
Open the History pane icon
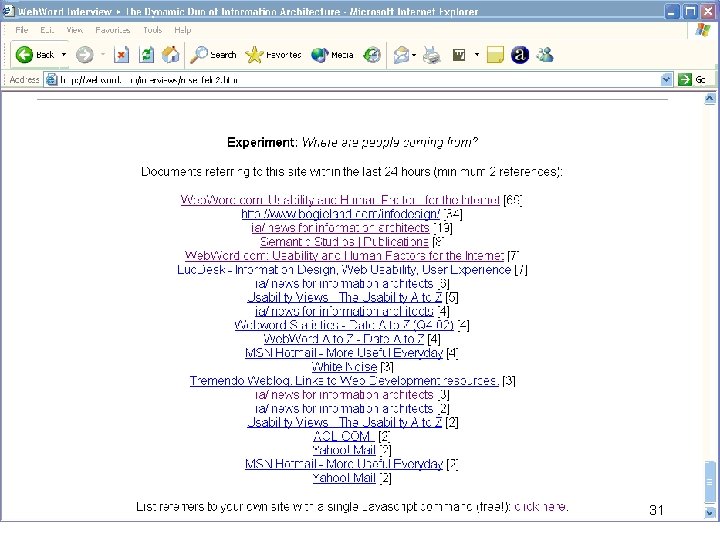coord(371,55)
